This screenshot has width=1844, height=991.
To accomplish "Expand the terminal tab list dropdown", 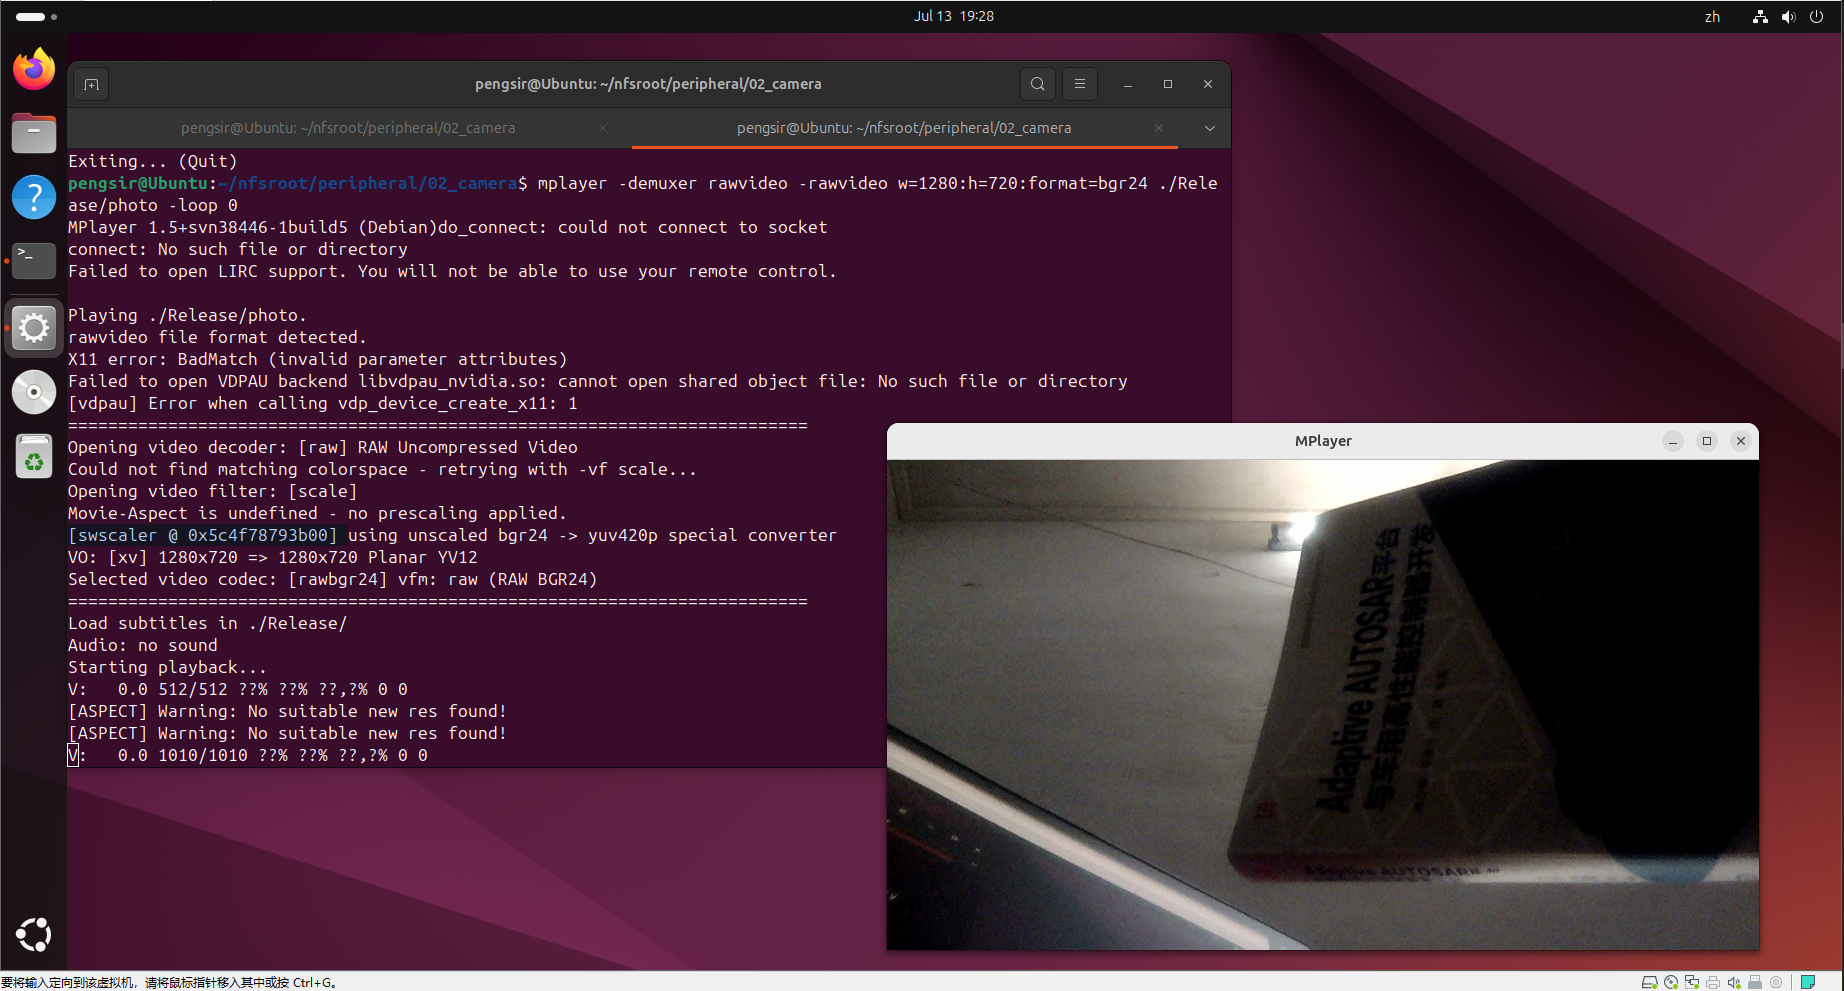I will [1210, 128].
